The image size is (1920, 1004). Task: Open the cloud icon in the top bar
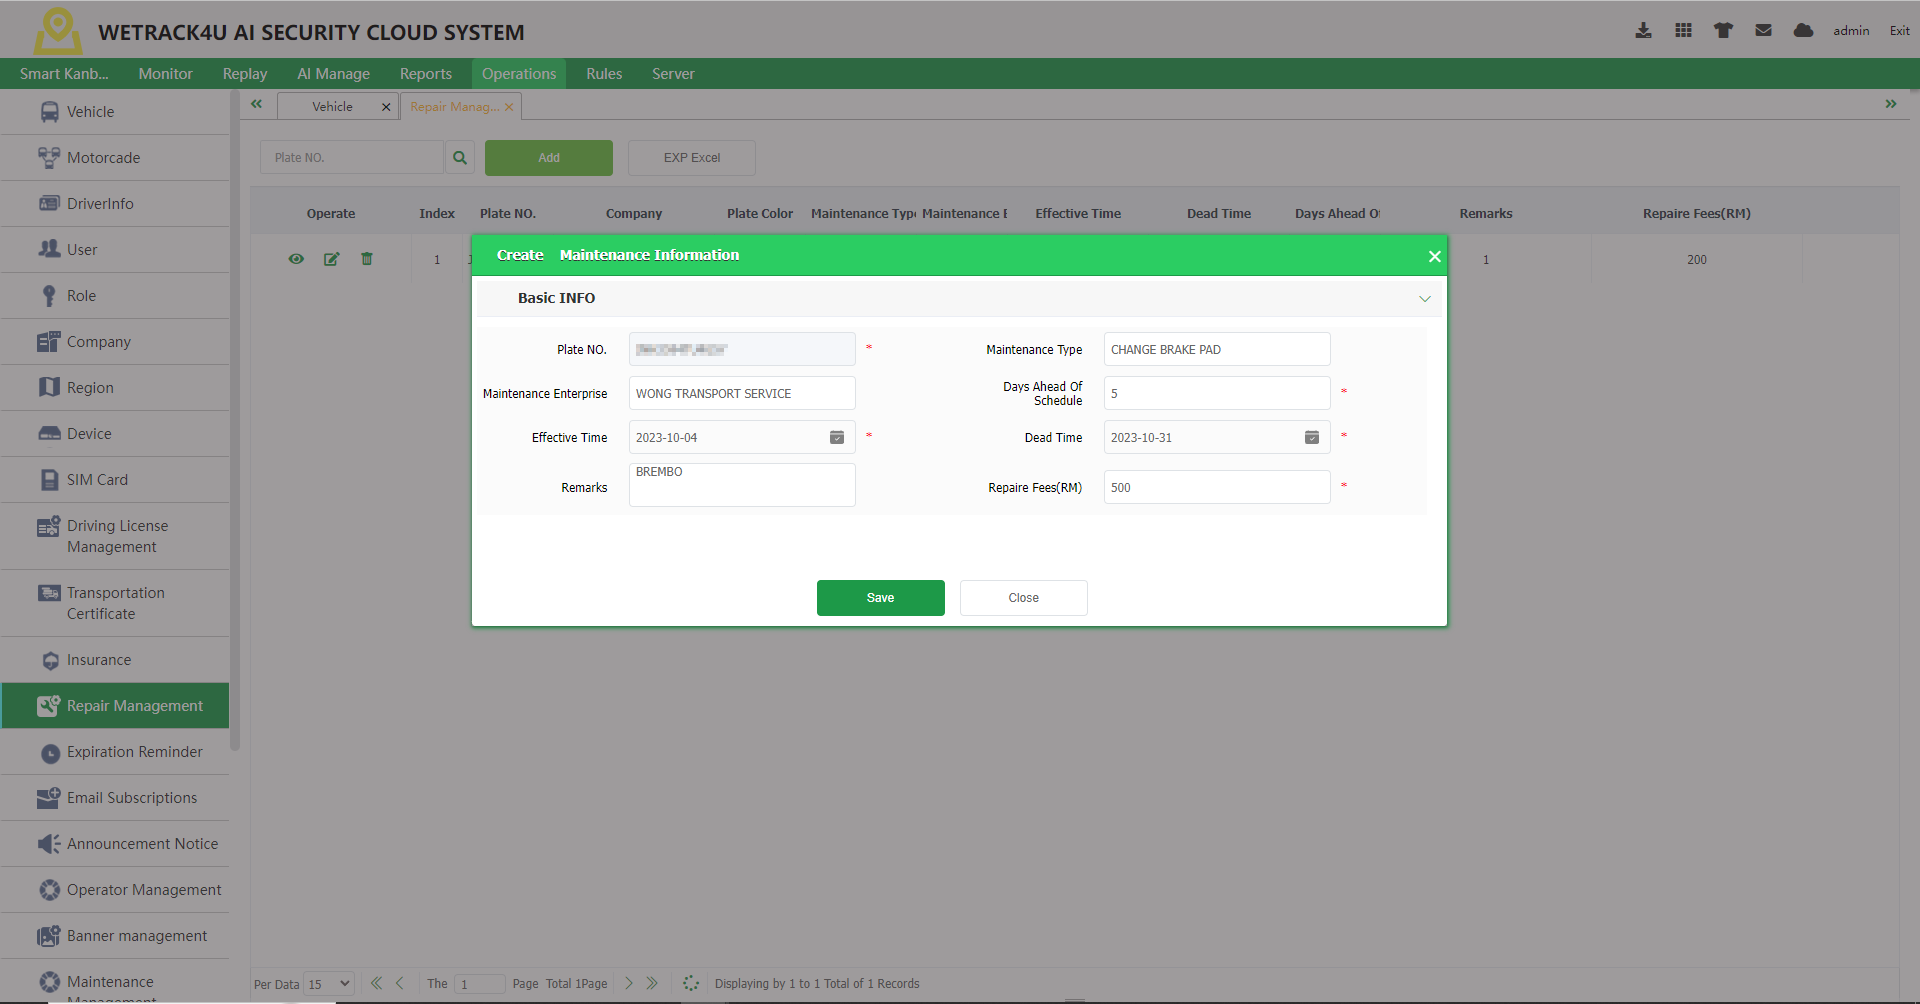coord(1803,30)
